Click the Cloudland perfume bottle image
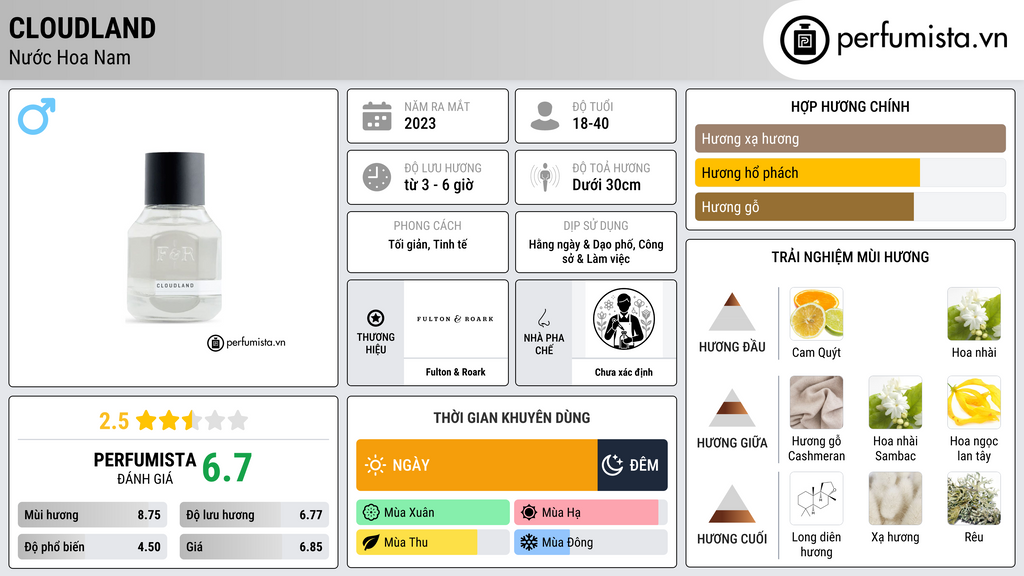 (174, 238)
